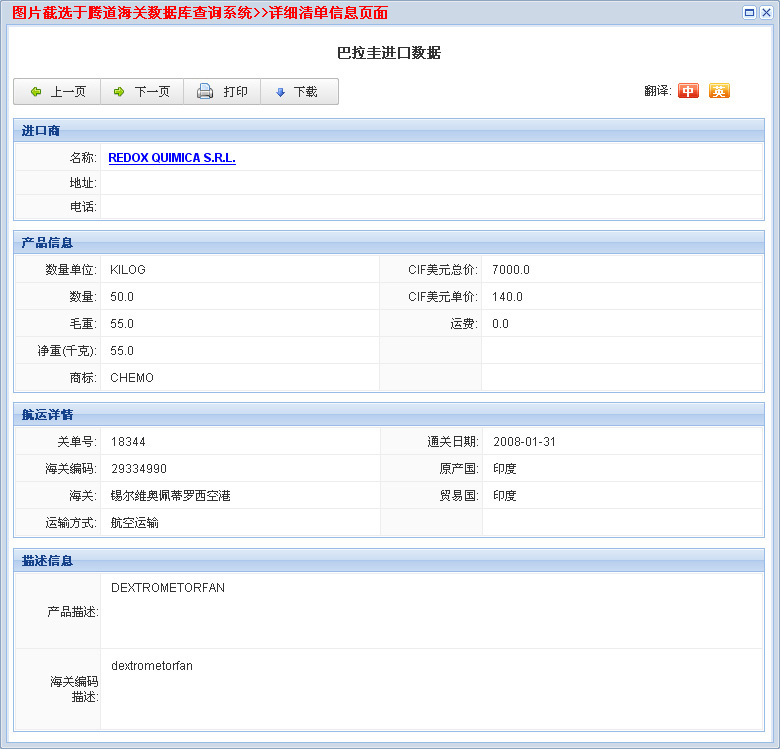Select the declaration number 18344
Viewport: 780px width, 749px height.
pyautogui.click(x=128, y=442)
